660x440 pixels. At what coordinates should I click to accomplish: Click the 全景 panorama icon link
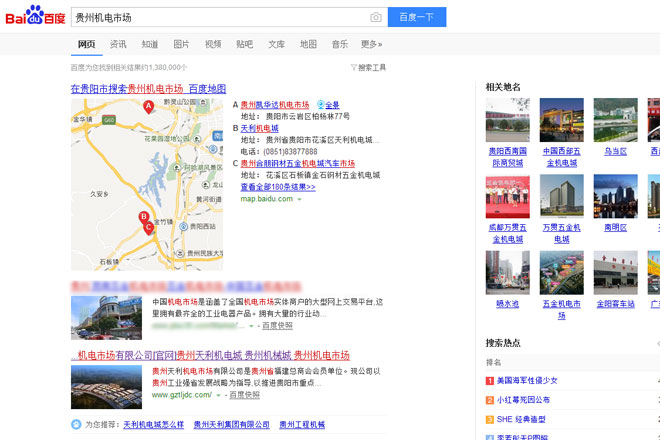[x=328, y=105]
